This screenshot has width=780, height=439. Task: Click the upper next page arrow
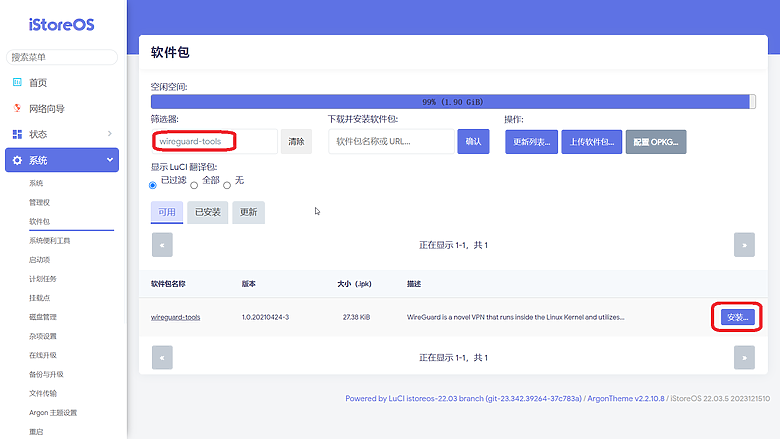coord(744,245)
